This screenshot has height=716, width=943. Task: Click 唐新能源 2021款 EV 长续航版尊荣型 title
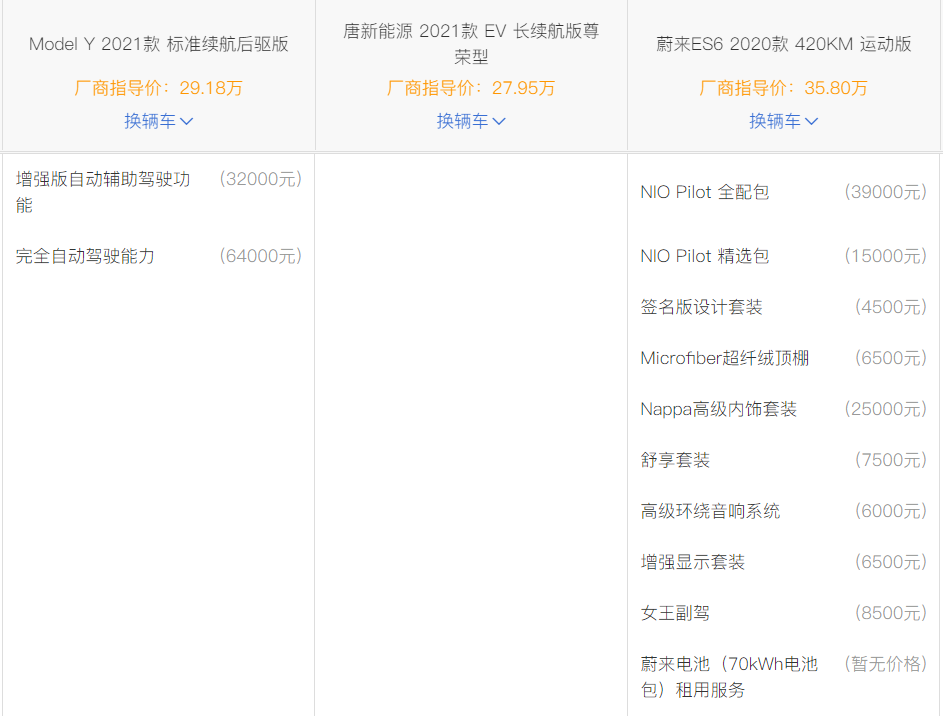(x=471, y=43)
